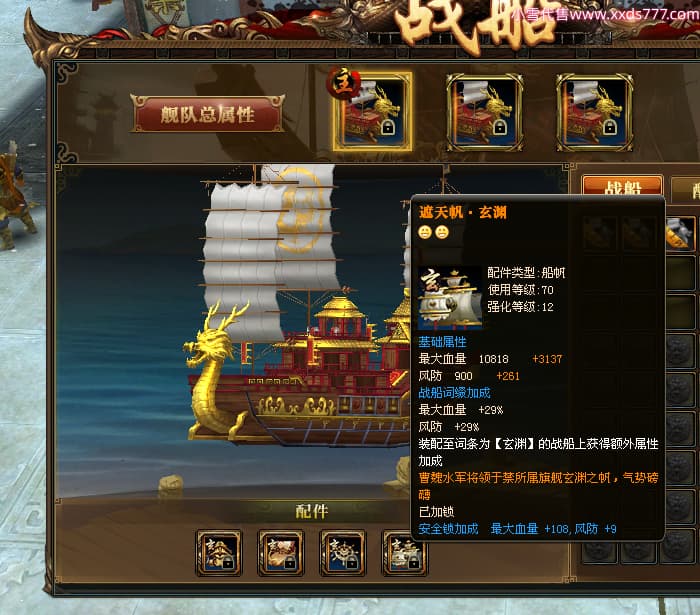Click the 遮天帆·玄渊 item image in the tooltip
This screenshot has width=700, height=615.
pos(450,298)
